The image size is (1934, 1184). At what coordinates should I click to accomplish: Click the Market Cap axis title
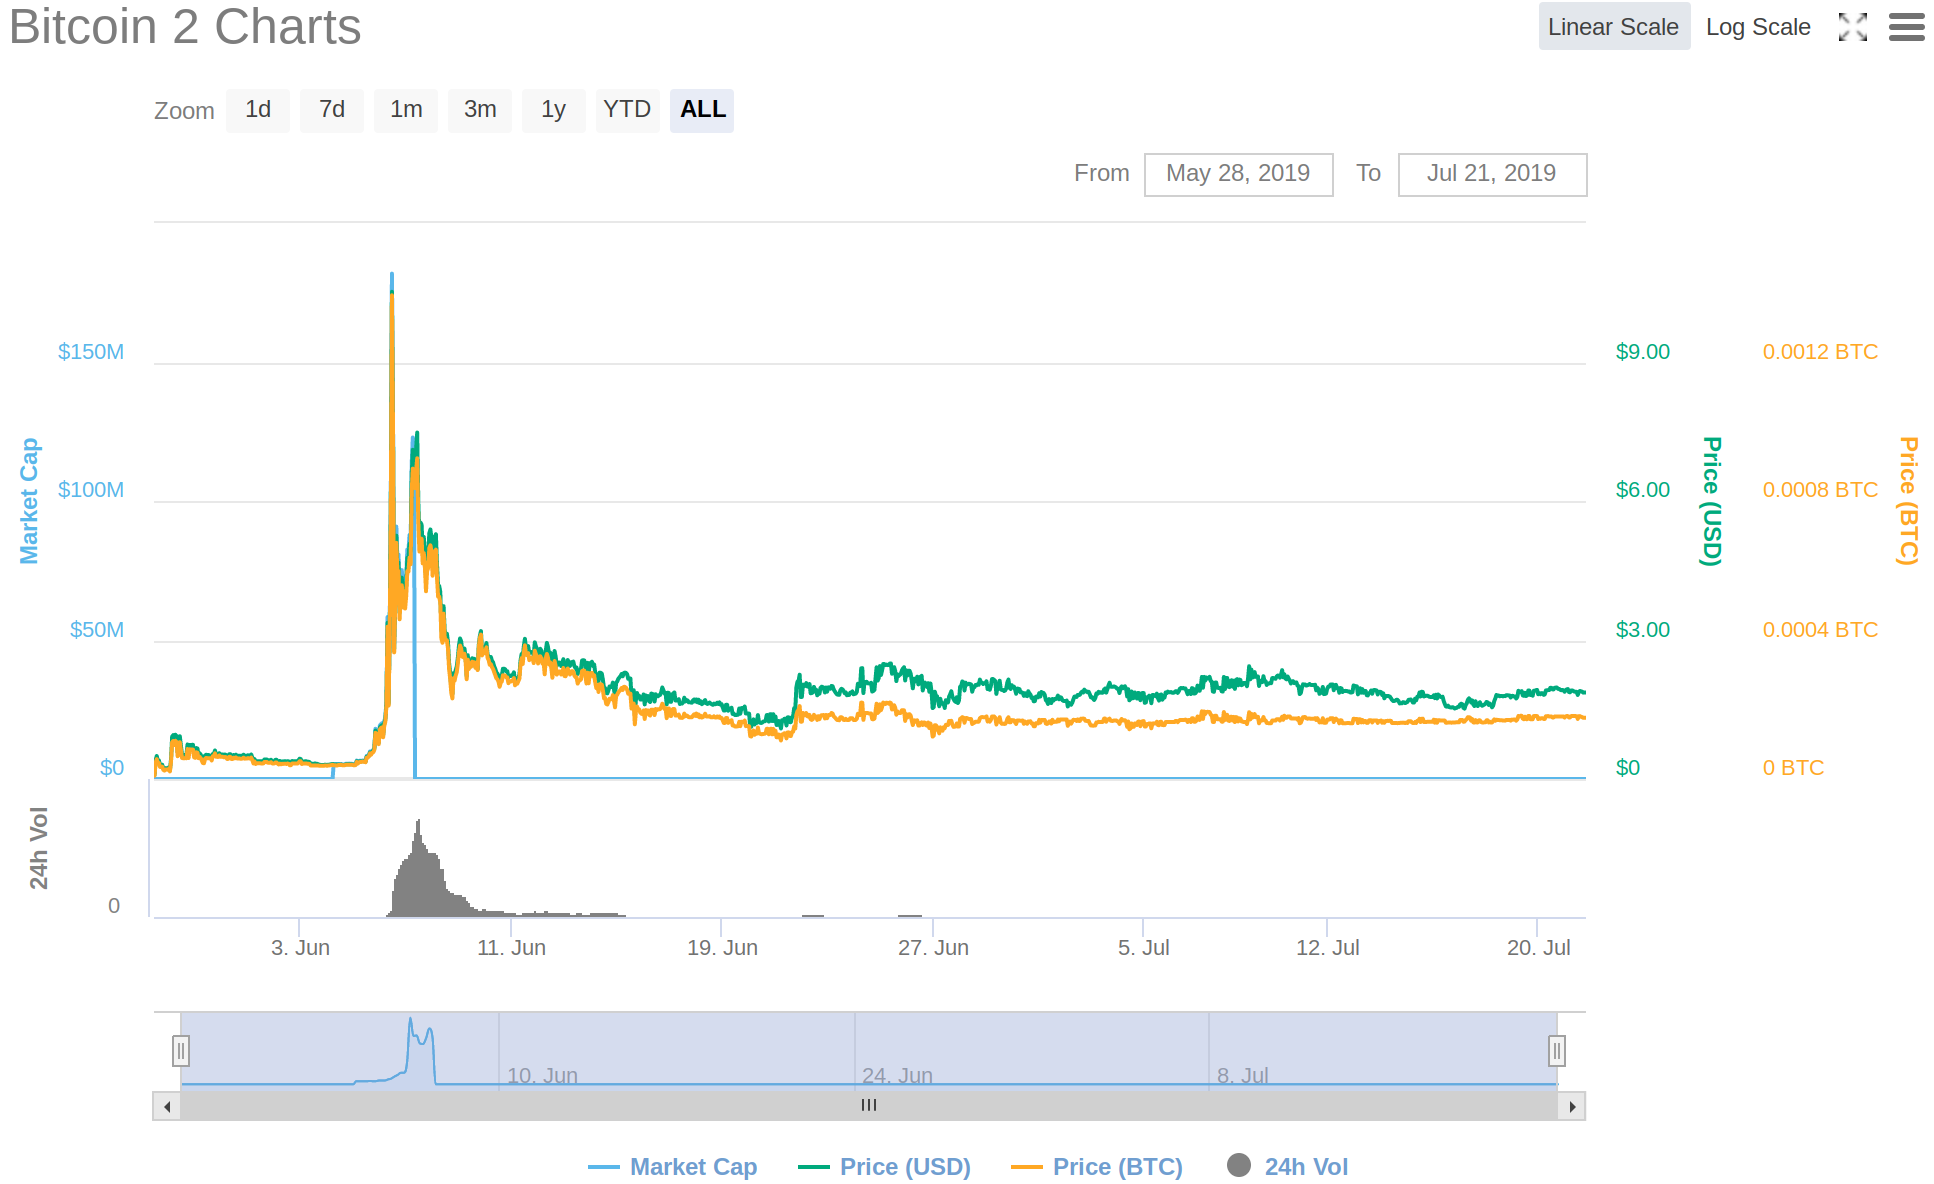click(x=29, y=501)
